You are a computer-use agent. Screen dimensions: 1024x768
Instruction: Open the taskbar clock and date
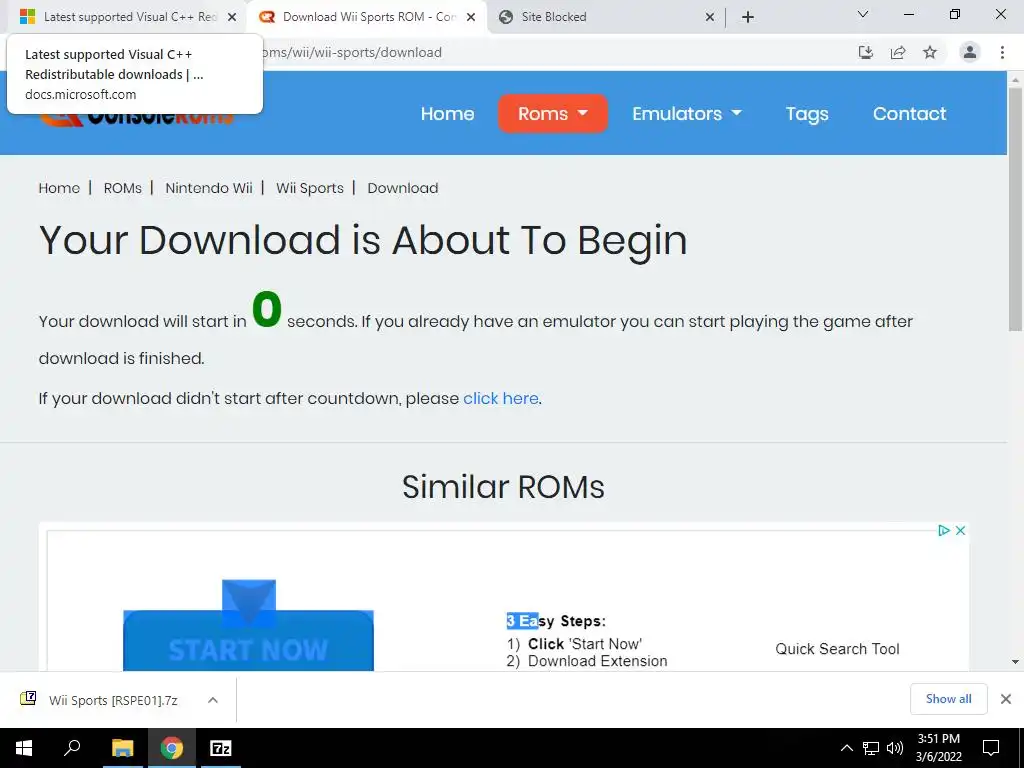coord(938,748)
